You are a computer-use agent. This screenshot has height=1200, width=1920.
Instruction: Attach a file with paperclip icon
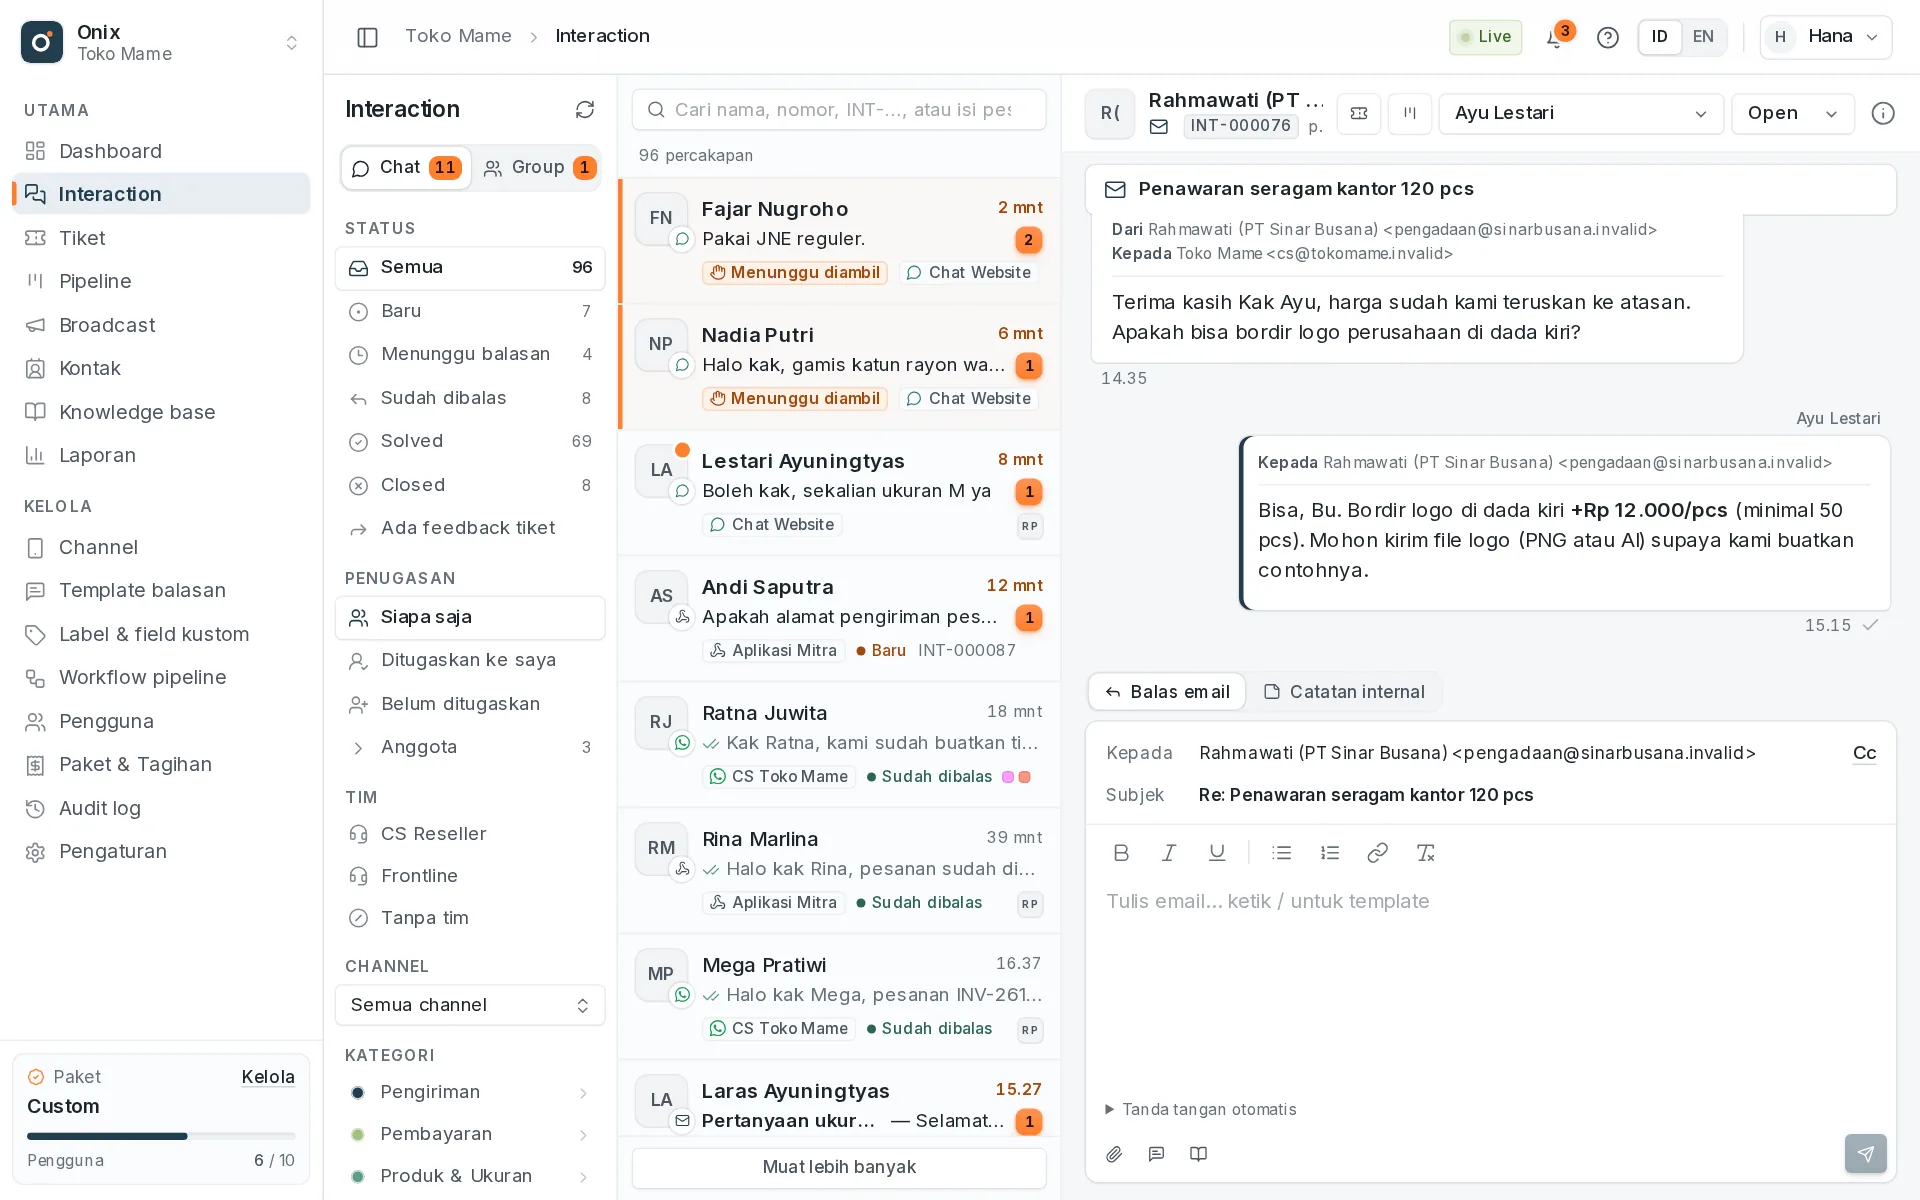tap(1114, 1154)
